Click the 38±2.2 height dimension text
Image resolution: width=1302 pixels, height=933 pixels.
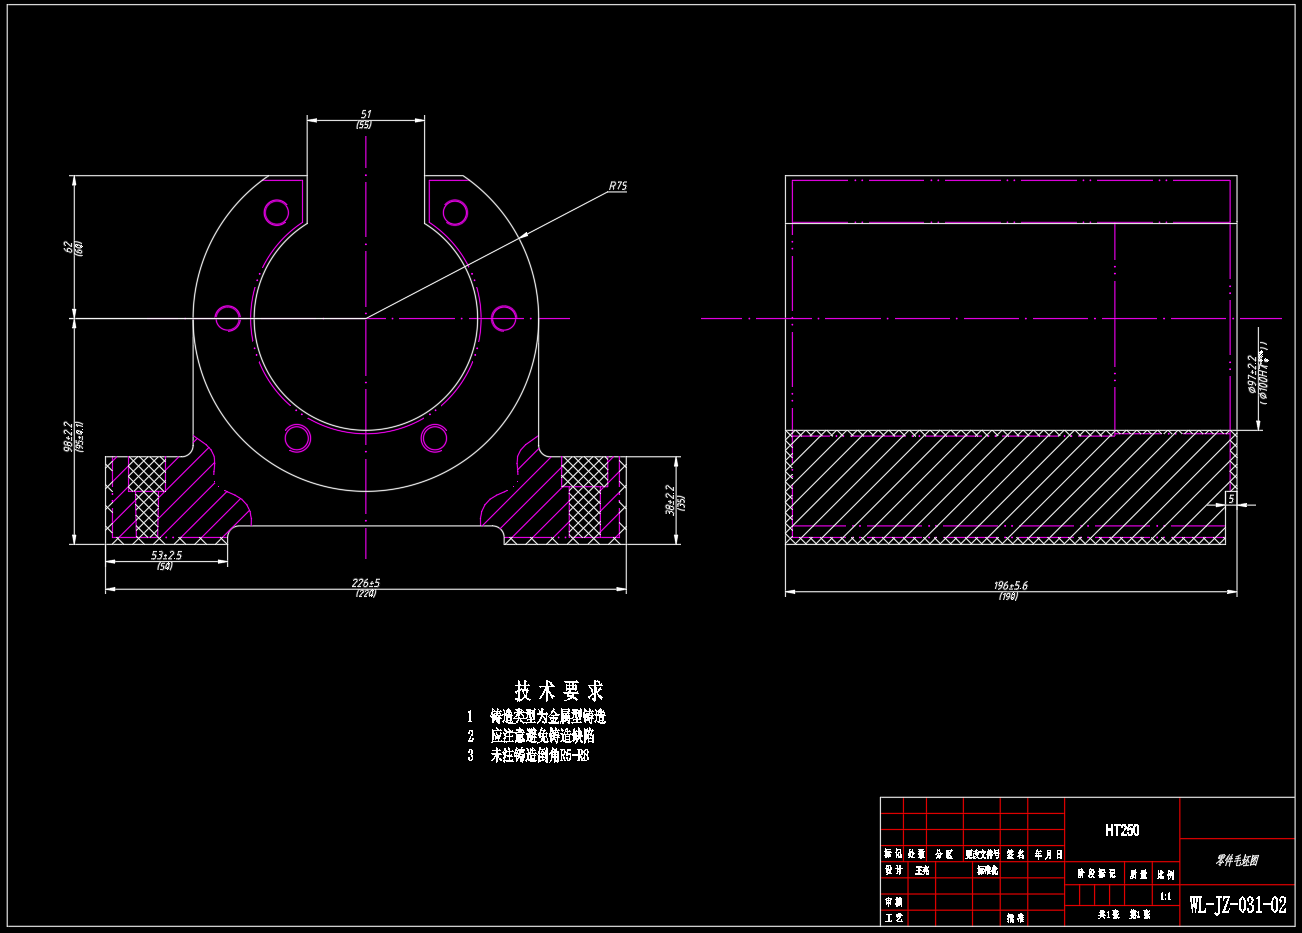point(670,499)
